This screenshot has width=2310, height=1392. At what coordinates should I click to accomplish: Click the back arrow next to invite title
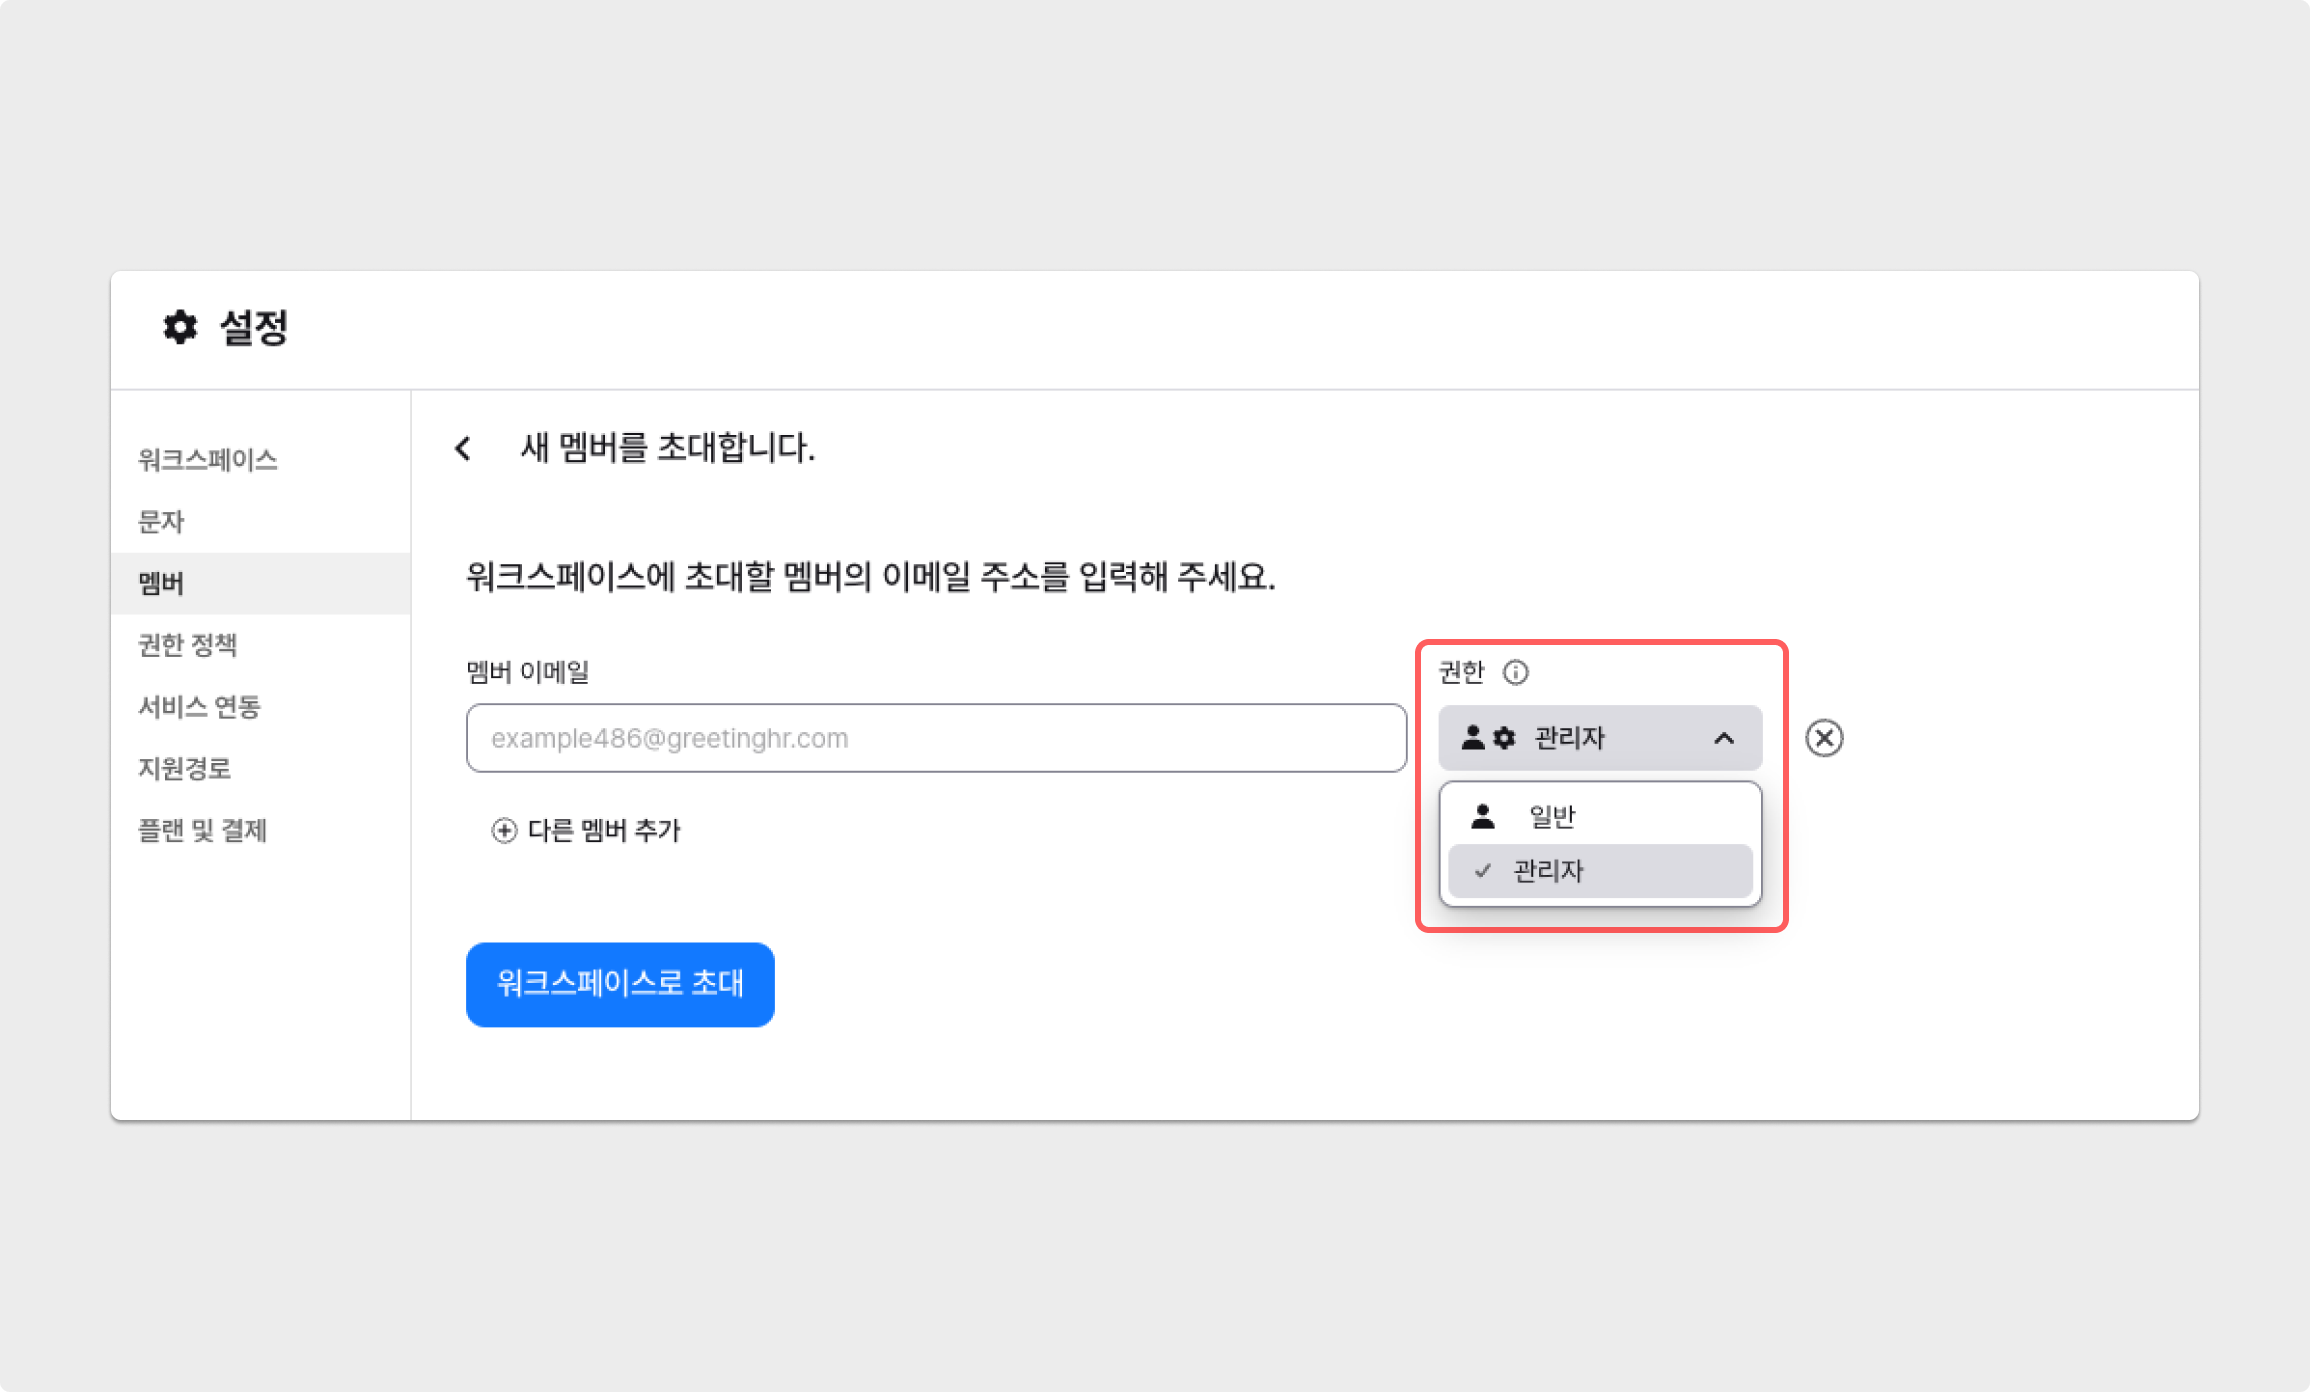click(462, 448)
